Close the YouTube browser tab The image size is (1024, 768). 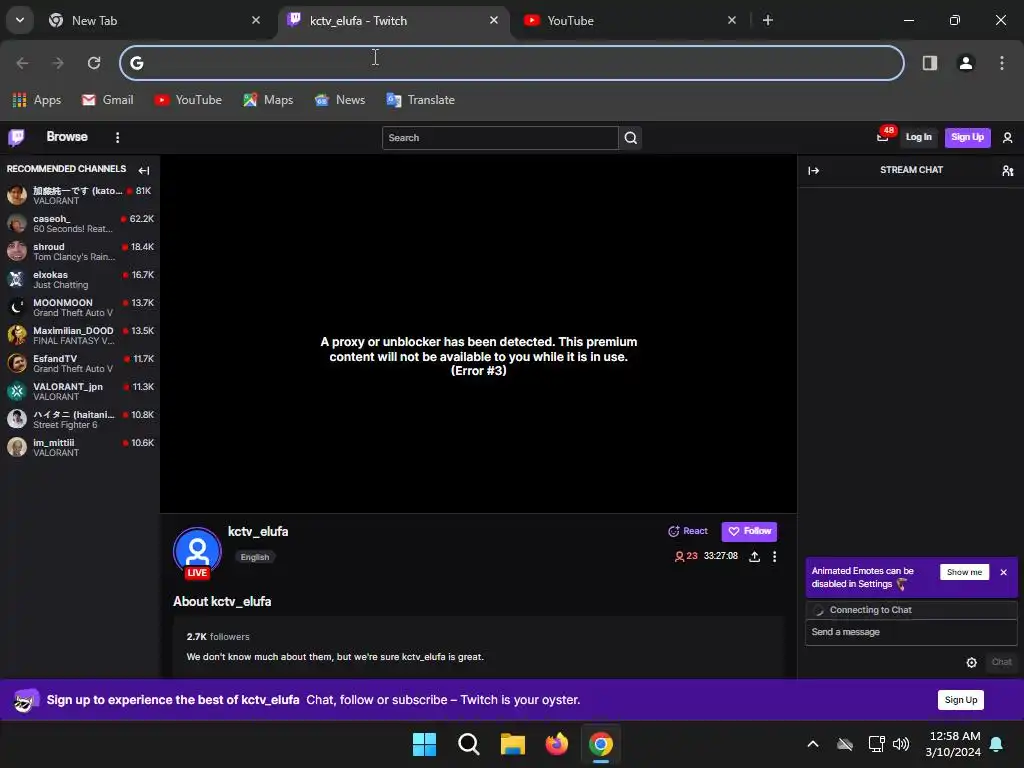731,20
